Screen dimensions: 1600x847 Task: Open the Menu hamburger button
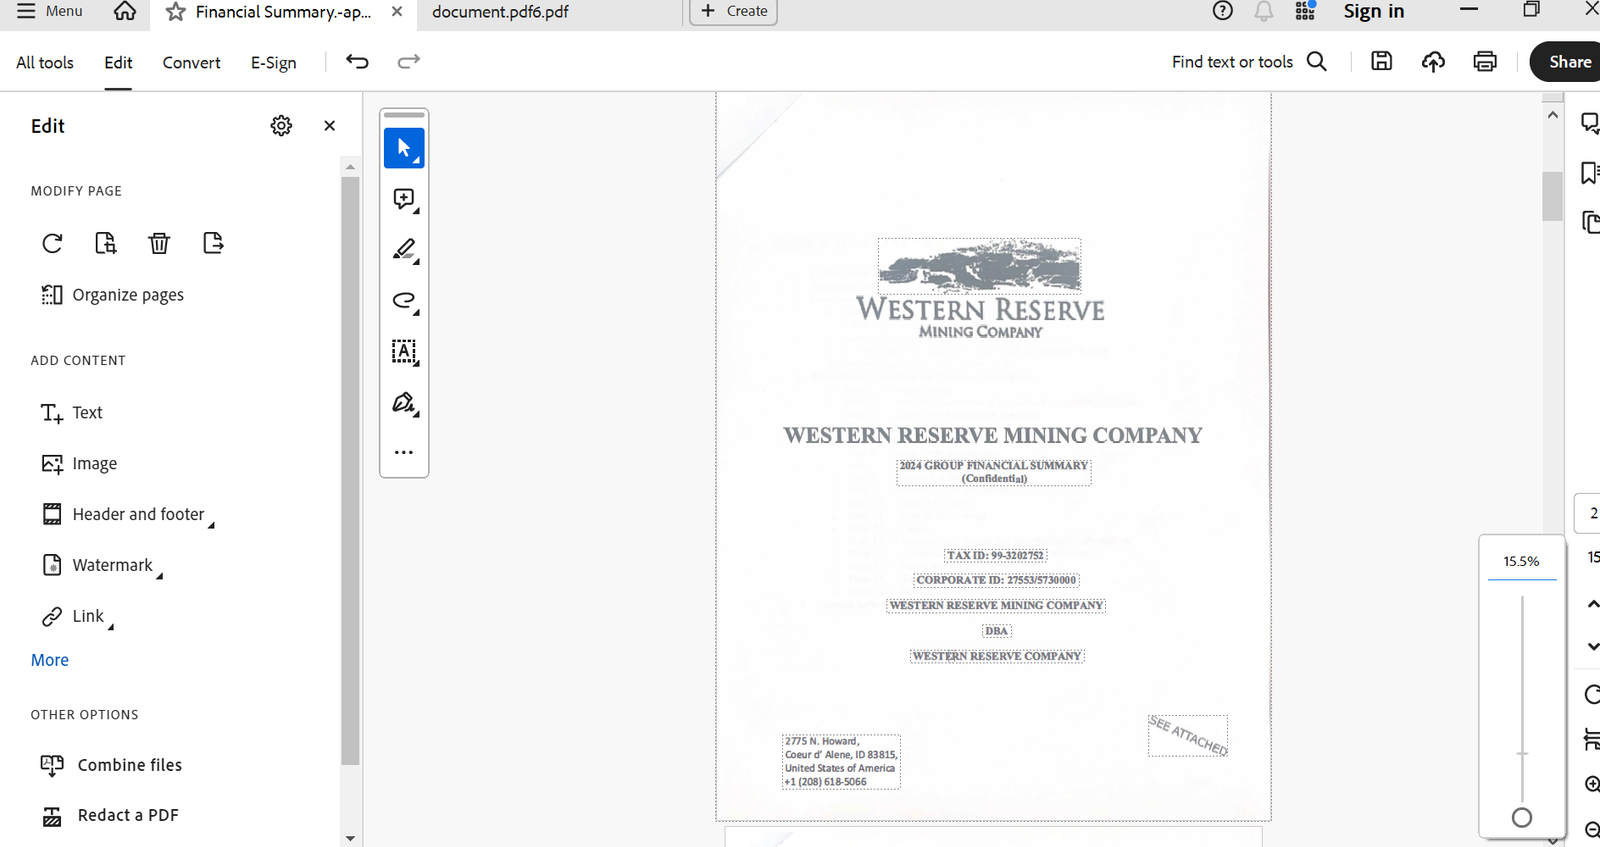(x=50, y=11)
